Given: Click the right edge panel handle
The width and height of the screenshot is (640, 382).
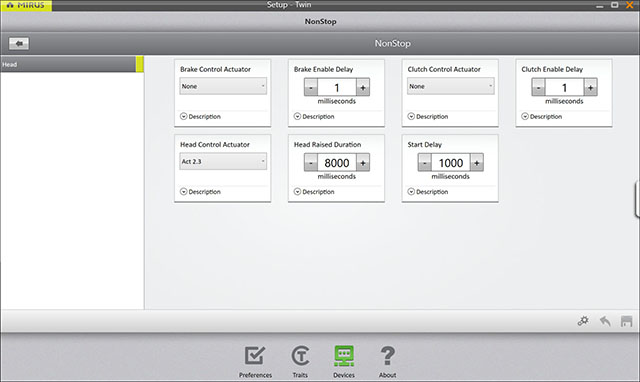Looking at the screenshot, I should point(637,199).
